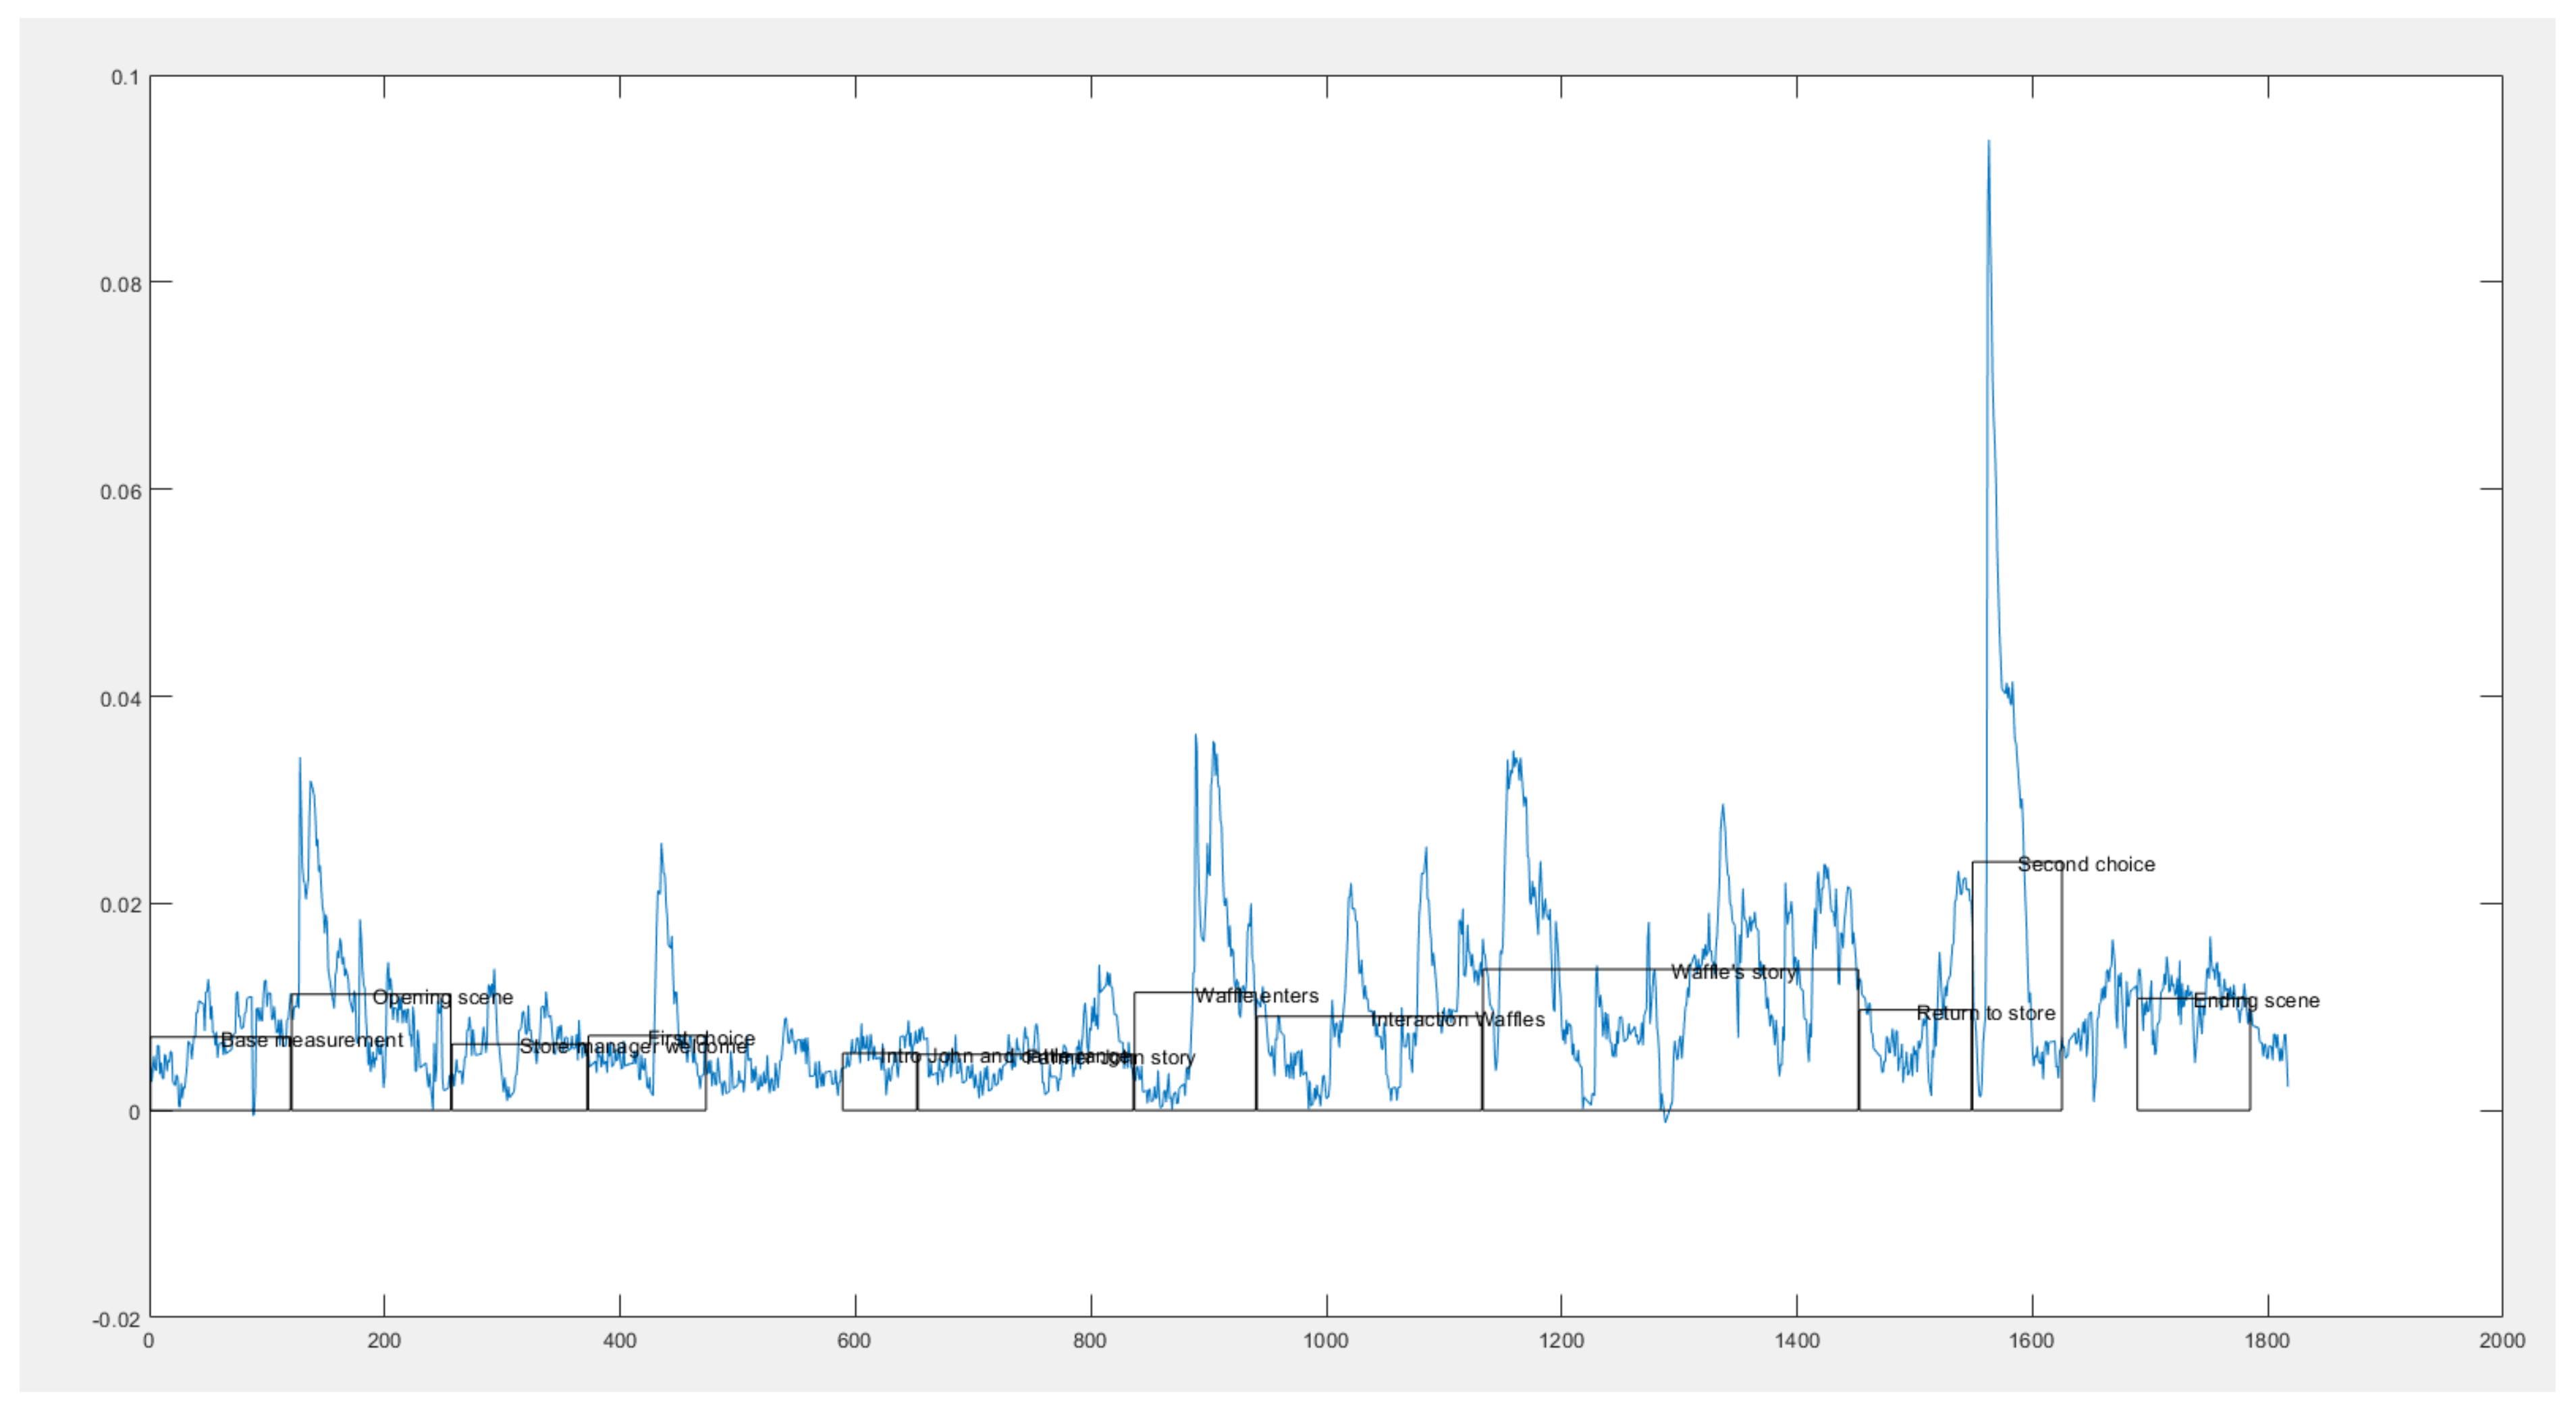
Task: Click the 'Waffle enters' label
Action: [x=1256, y=995]
